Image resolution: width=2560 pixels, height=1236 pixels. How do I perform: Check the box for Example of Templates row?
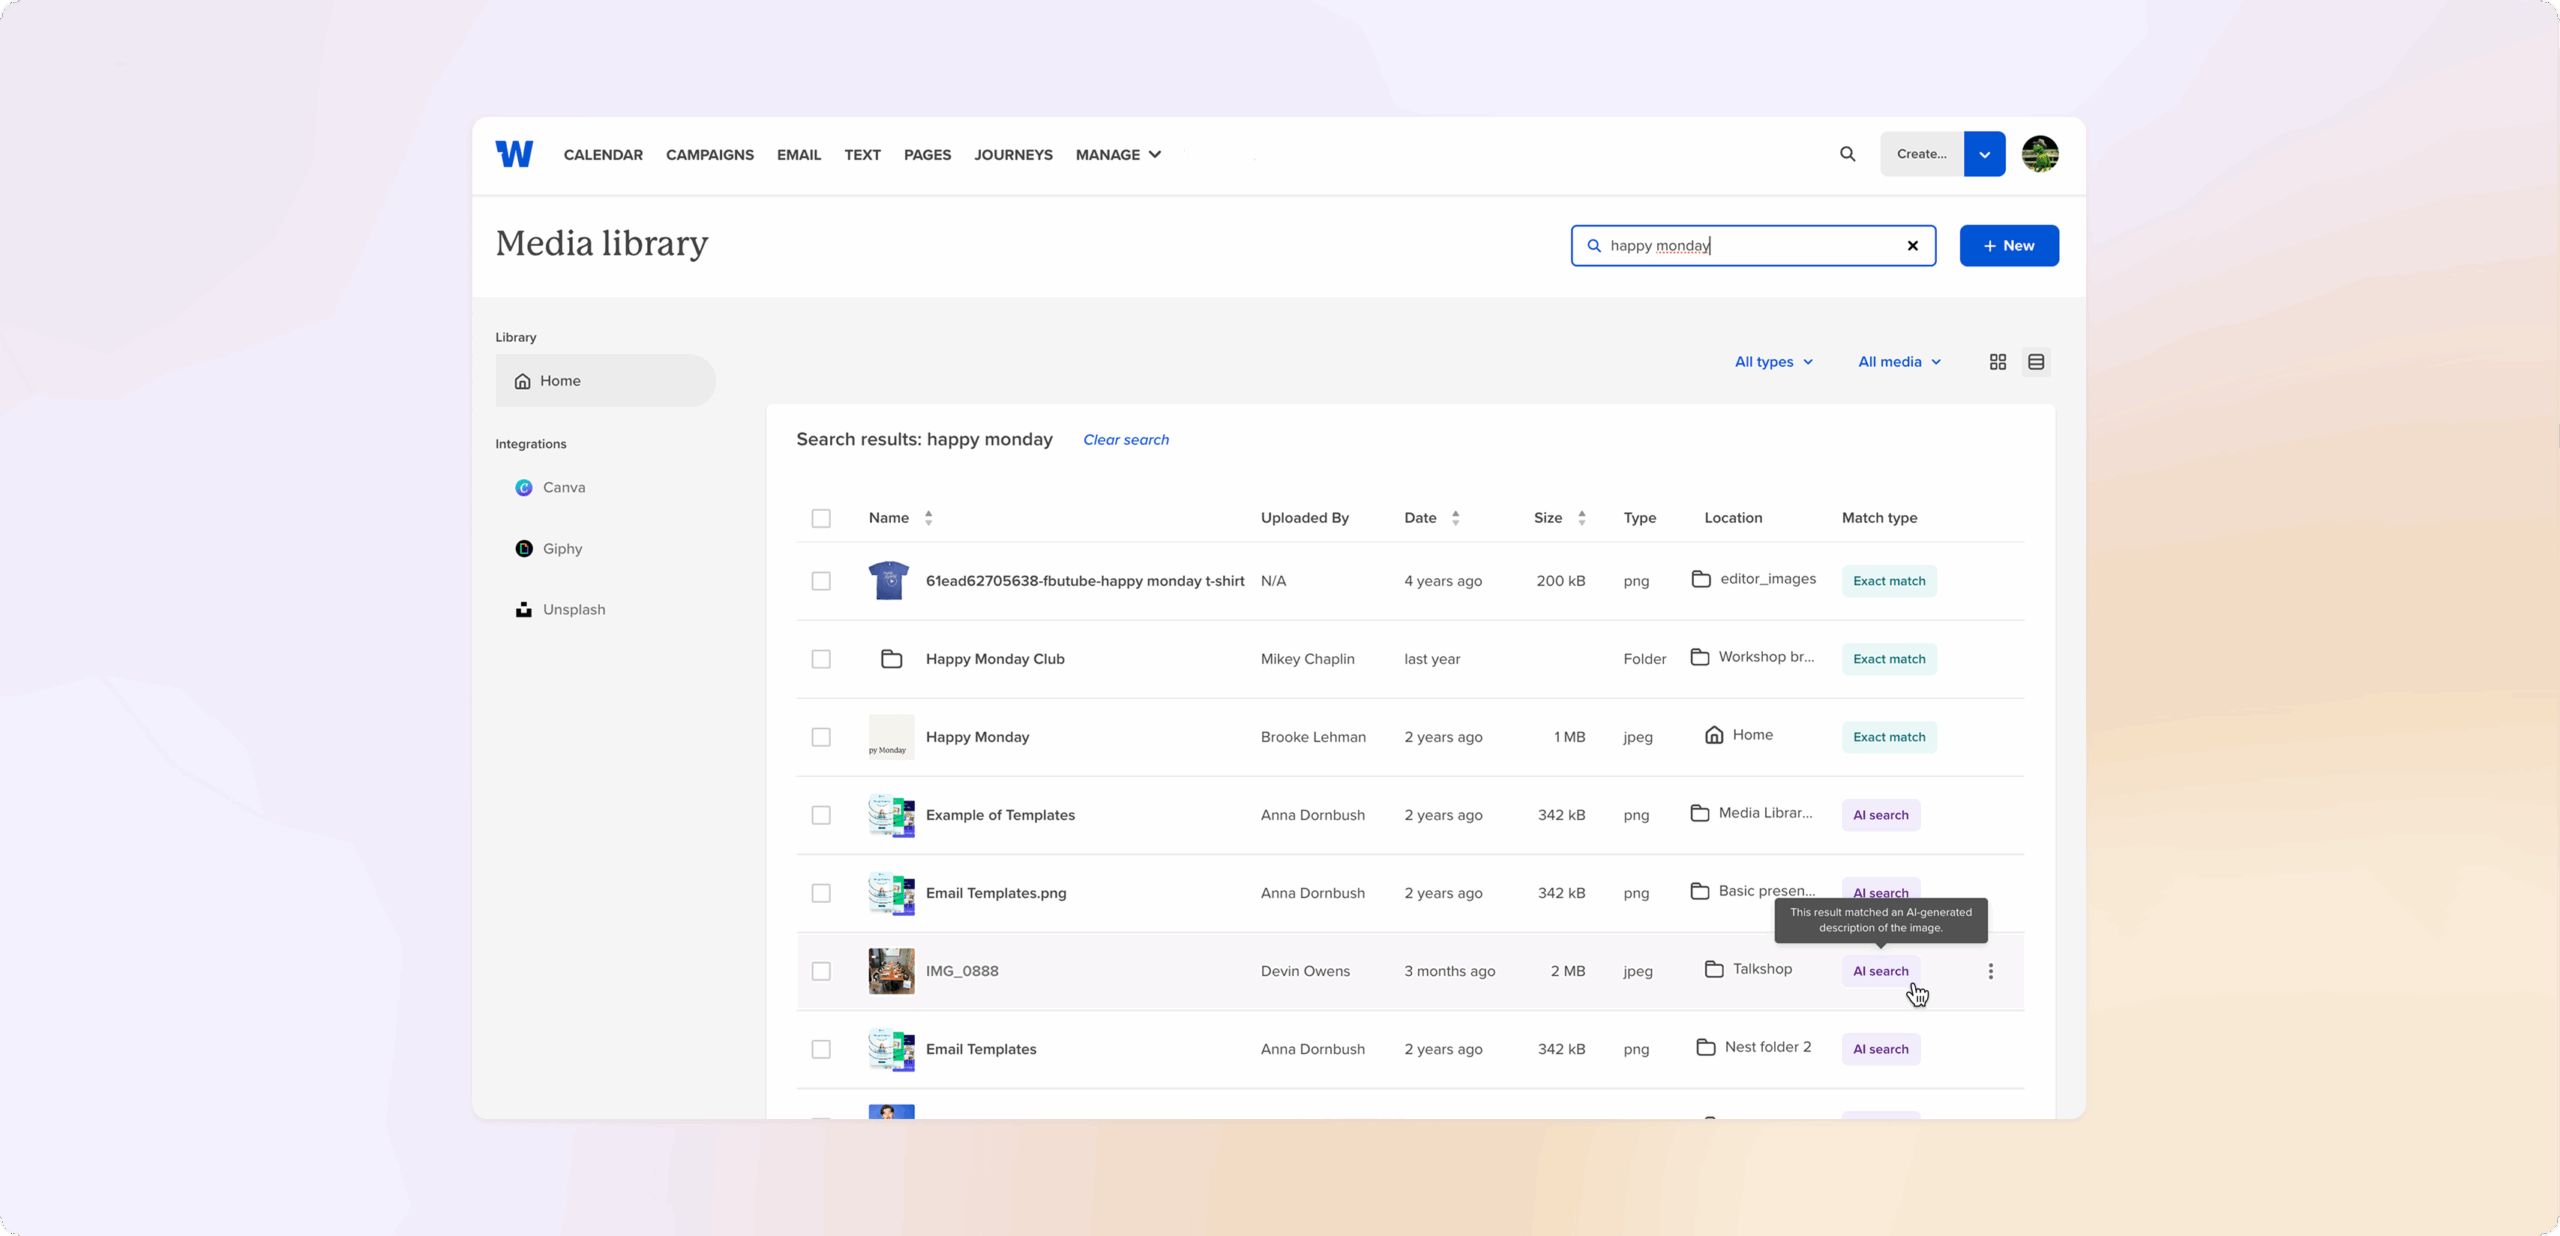click(821, 815)
